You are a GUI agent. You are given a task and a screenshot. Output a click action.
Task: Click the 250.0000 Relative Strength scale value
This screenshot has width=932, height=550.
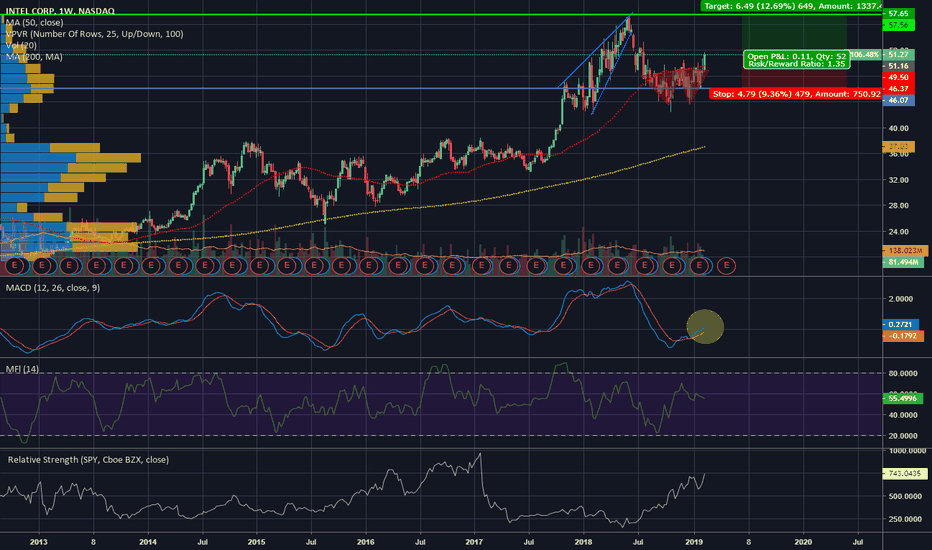pos(905,519)
